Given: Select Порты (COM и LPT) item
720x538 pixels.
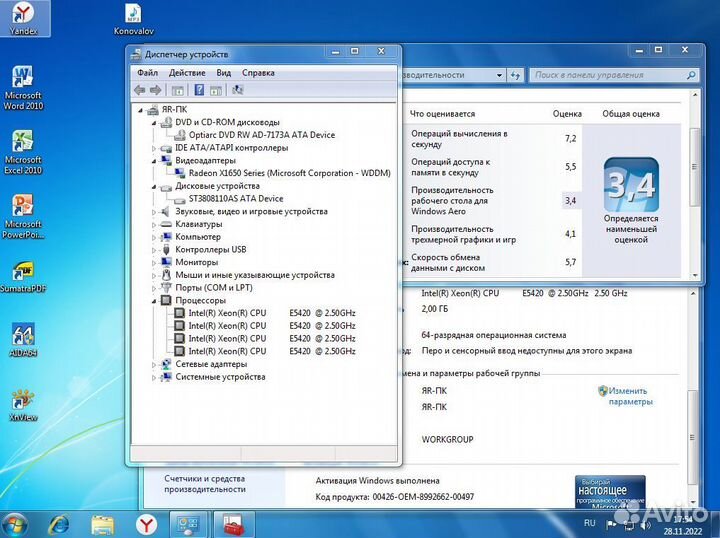Looking at the screenshot, I should (x=214, y=288).
